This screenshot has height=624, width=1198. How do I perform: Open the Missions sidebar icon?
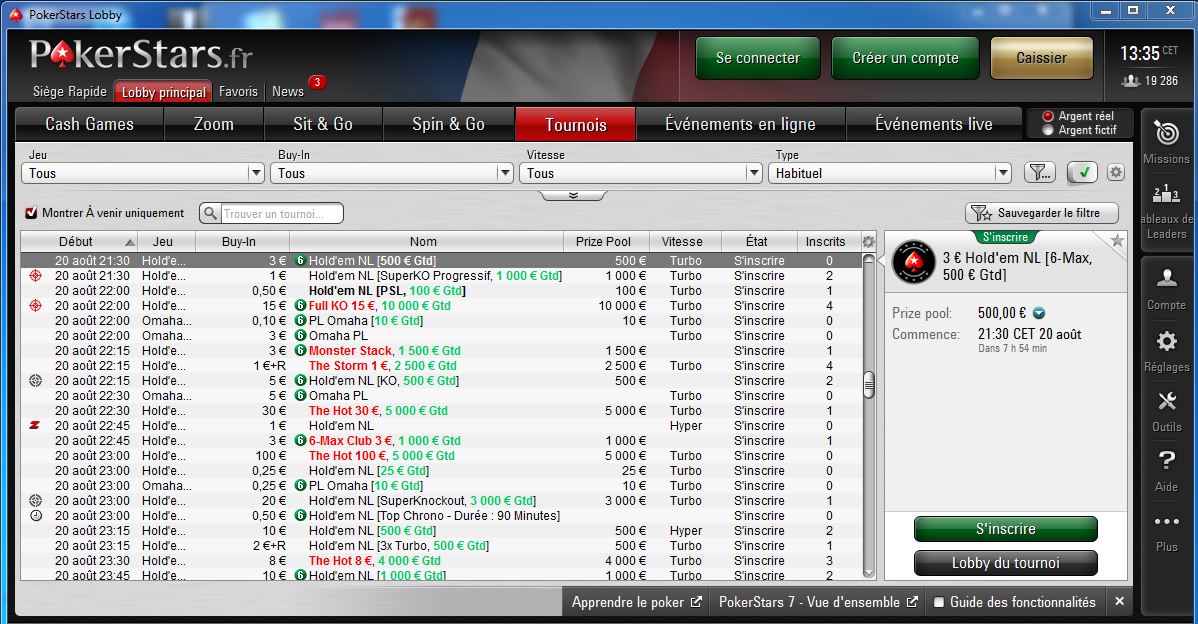pos(1166,134)
